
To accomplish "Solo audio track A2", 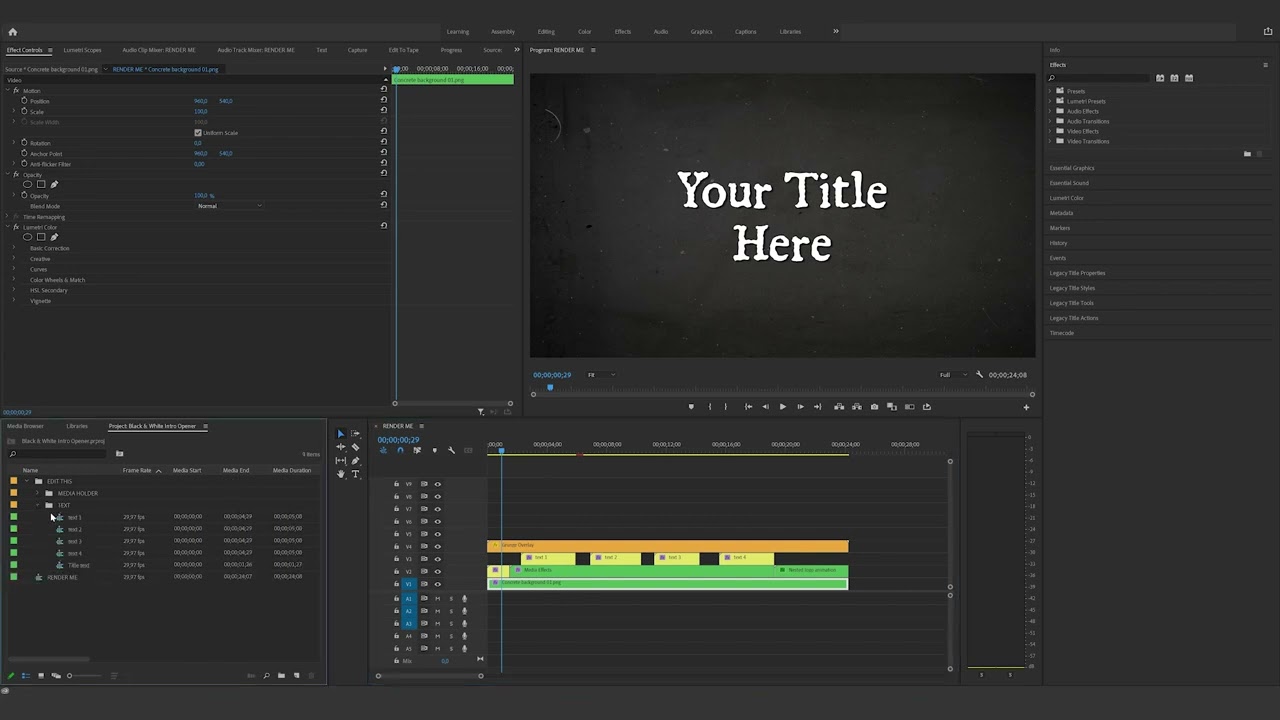I will (x=450, y=611).
